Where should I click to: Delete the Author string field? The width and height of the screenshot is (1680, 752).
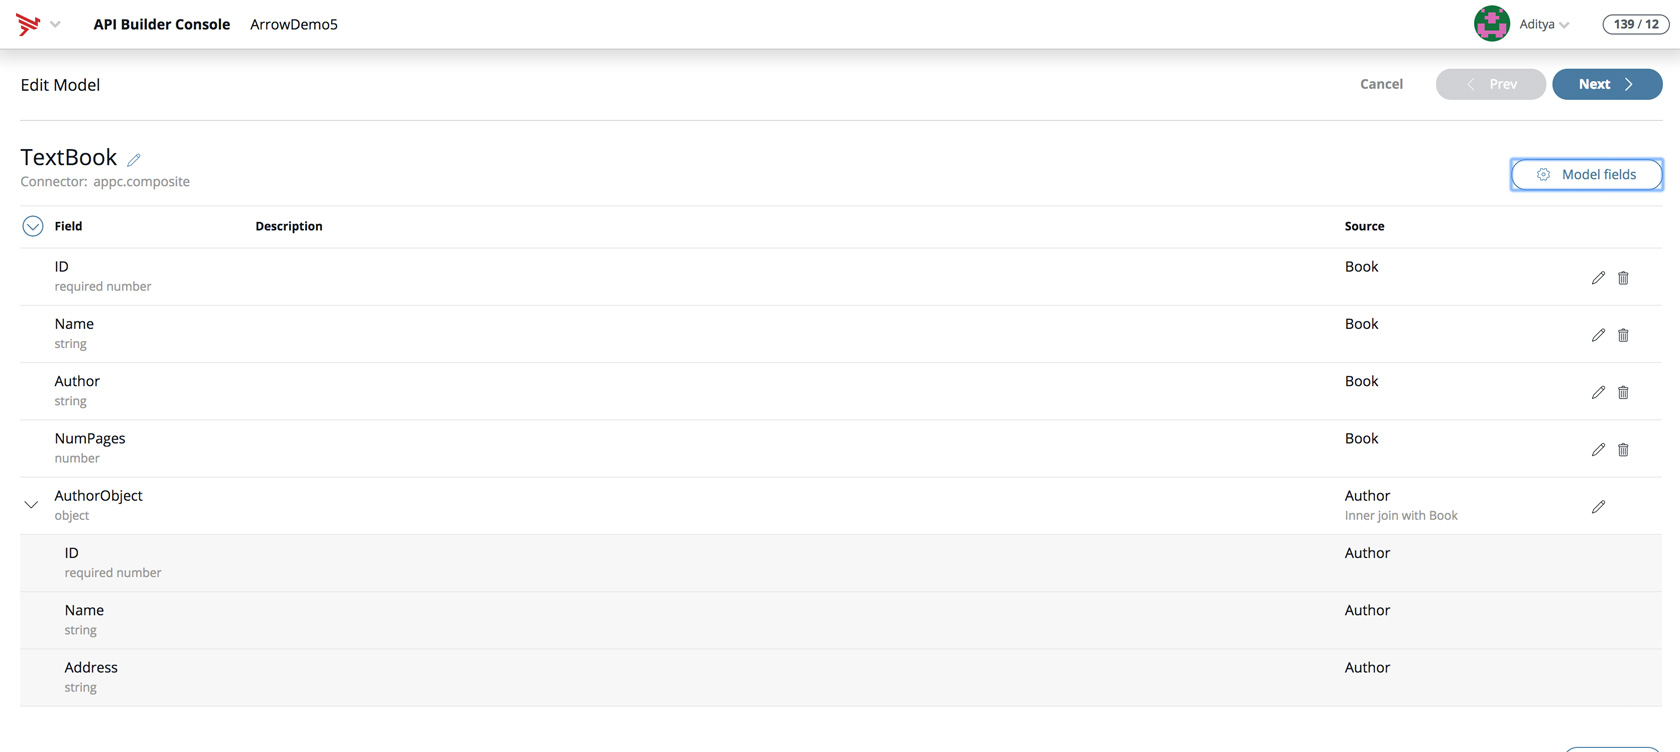[1623, 392]
